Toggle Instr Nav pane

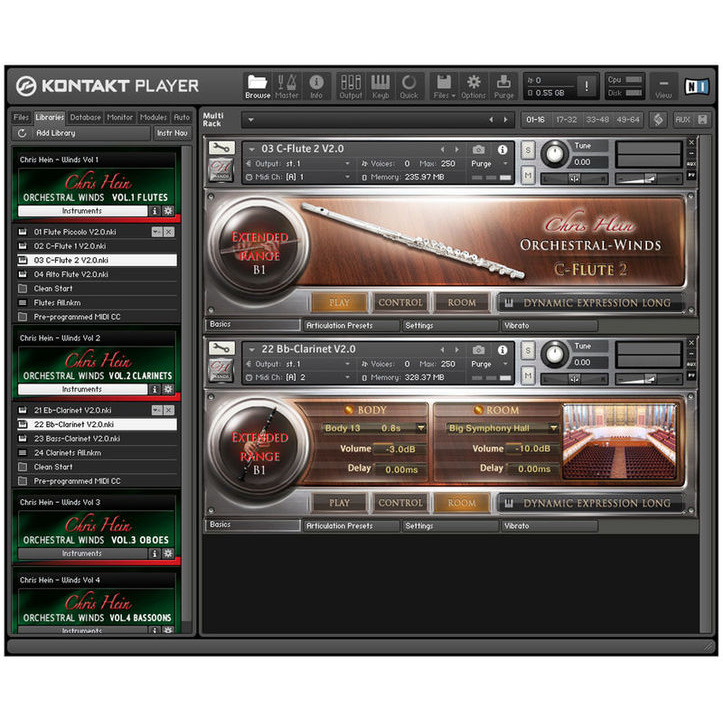[x=172, y=133]
